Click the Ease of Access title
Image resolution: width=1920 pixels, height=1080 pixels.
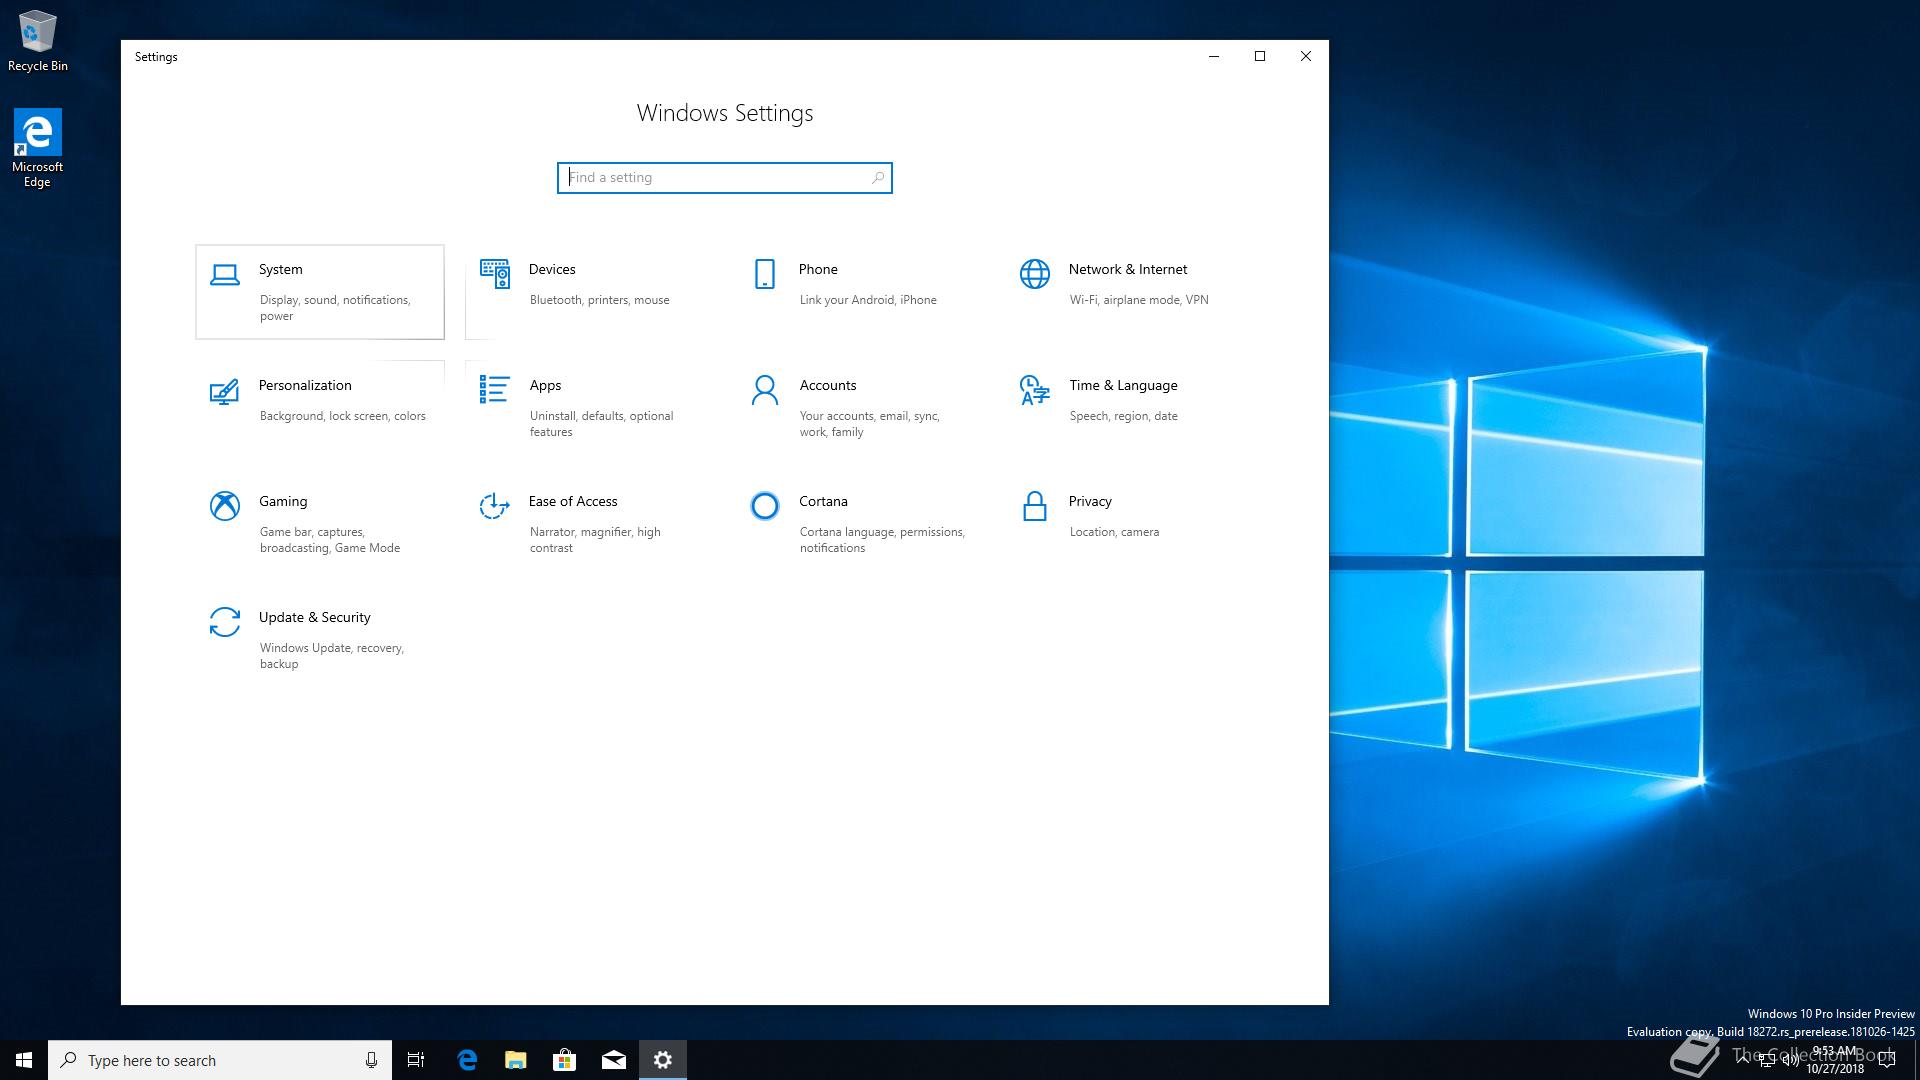click(x=573, y=502)
